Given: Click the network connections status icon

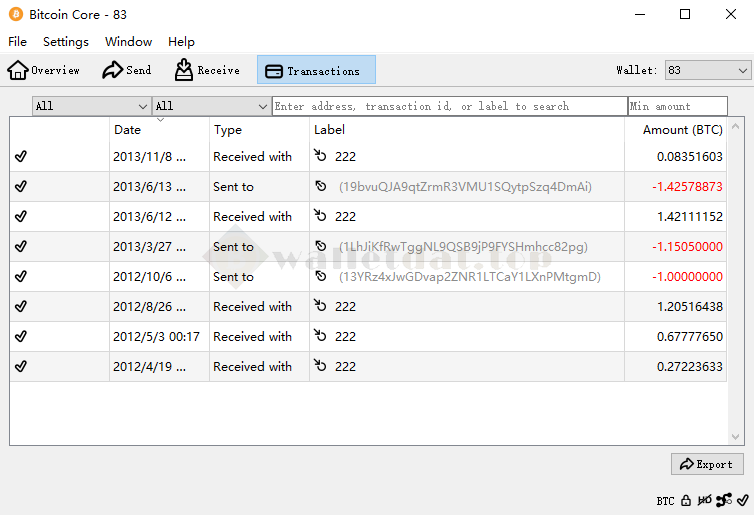Looking at the screenshot, I should pos(722,500).
